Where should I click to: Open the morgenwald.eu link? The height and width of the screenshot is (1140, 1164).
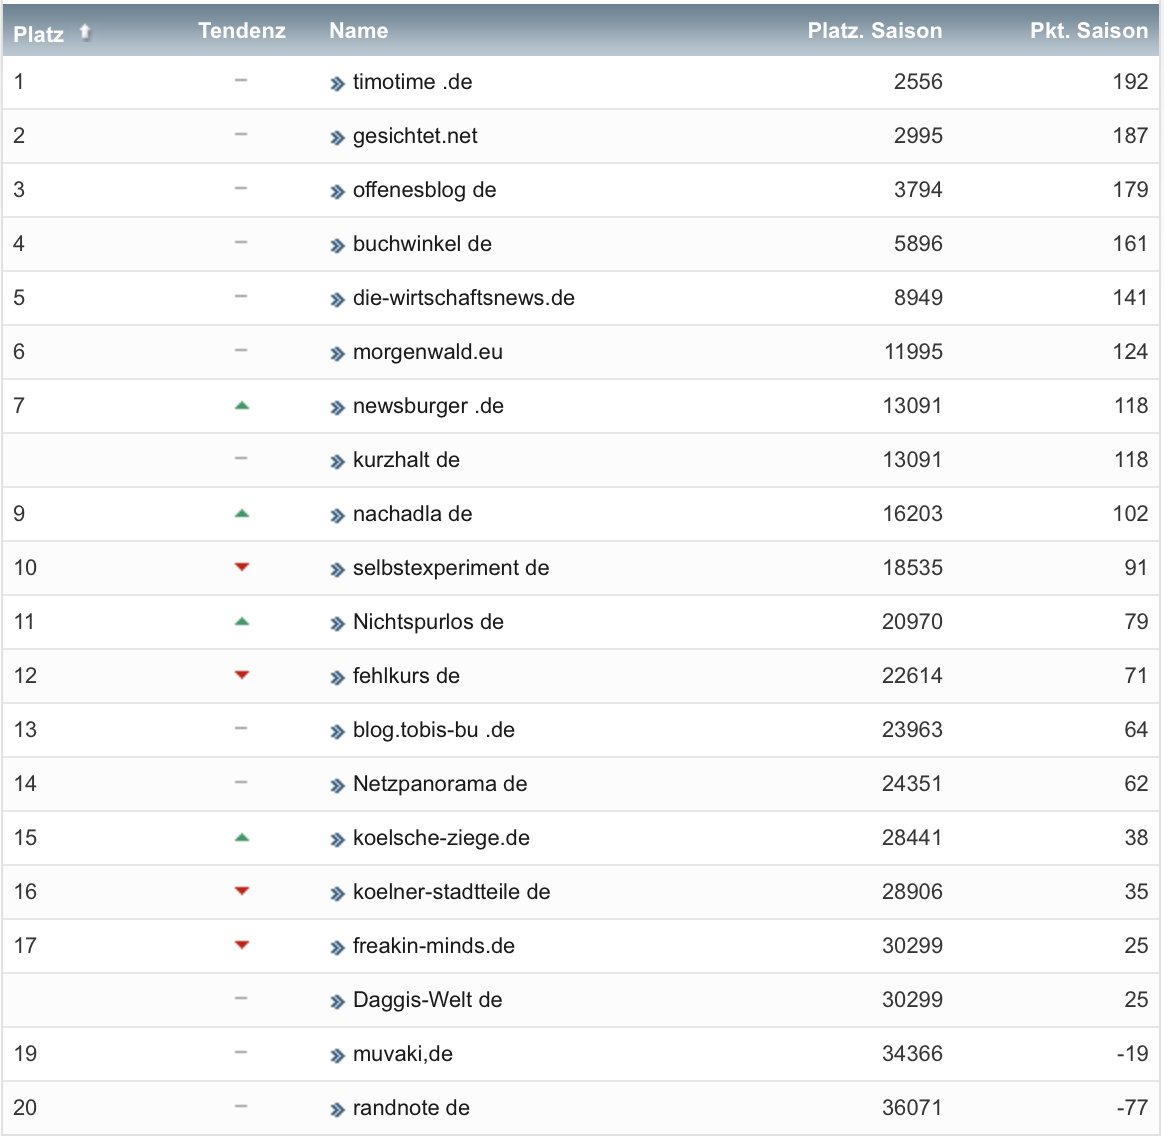tap(428, 352)
